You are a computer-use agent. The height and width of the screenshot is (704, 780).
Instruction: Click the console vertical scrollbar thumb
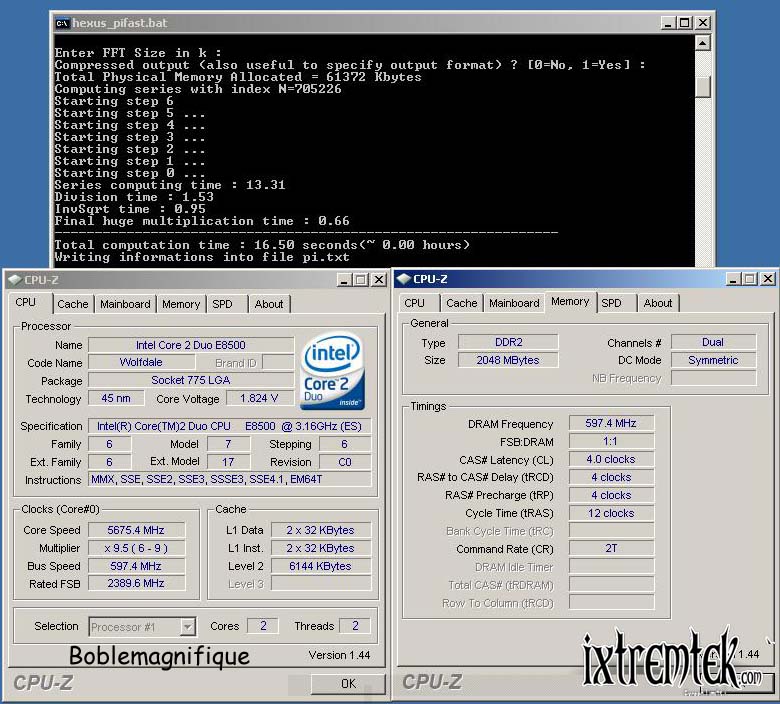702,87
